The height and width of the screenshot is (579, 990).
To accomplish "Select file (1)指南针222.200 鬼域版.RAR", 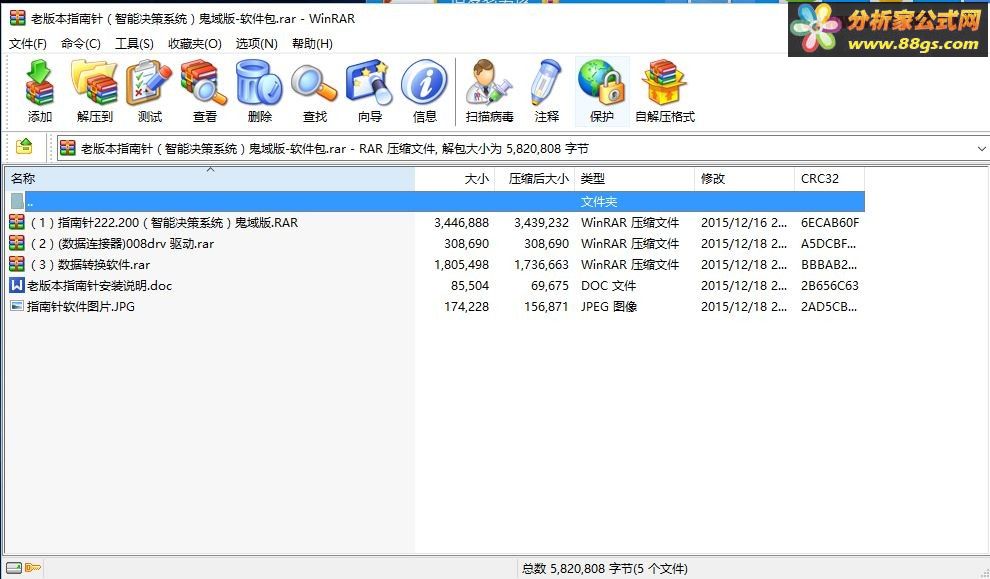I will [164, 222].
